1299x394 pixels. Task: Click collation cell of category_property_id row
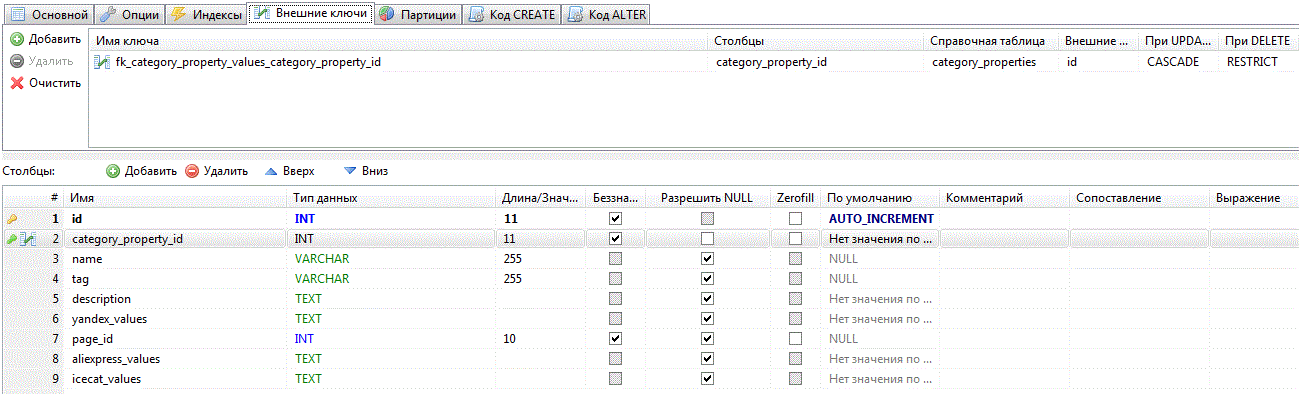point(1139,239)
